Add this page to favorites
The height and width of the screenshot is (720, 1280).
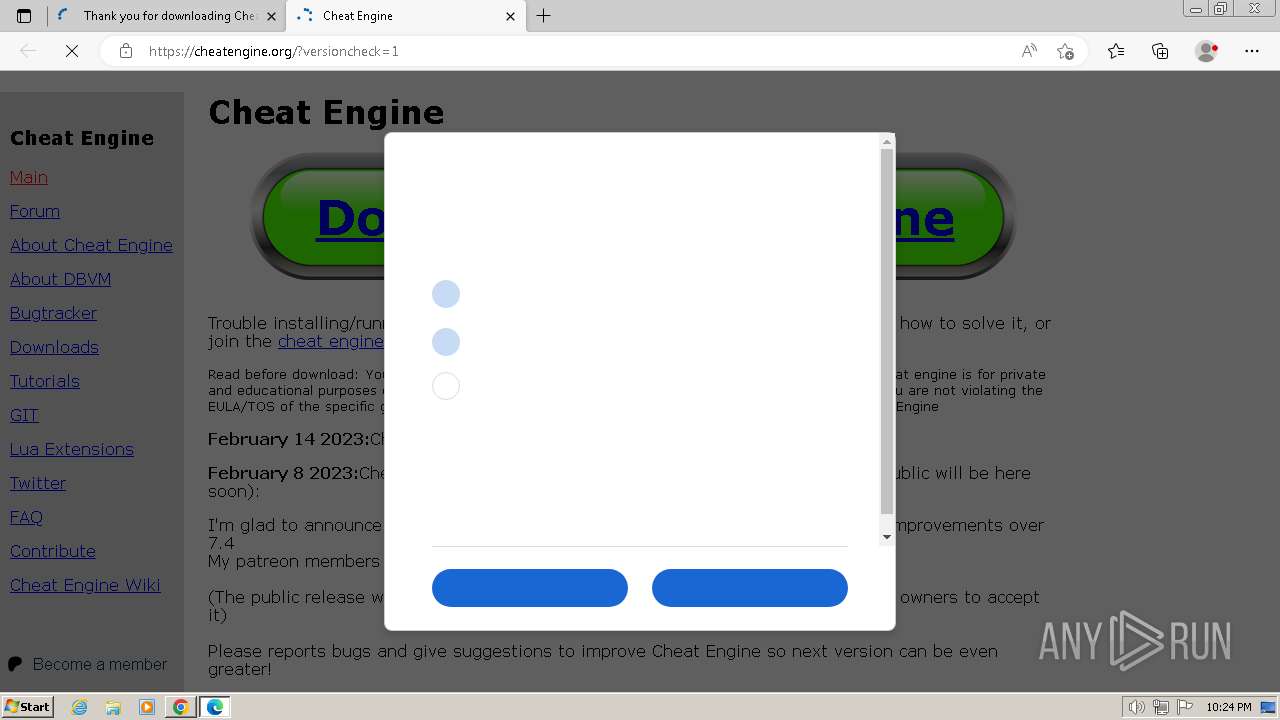1065,51
